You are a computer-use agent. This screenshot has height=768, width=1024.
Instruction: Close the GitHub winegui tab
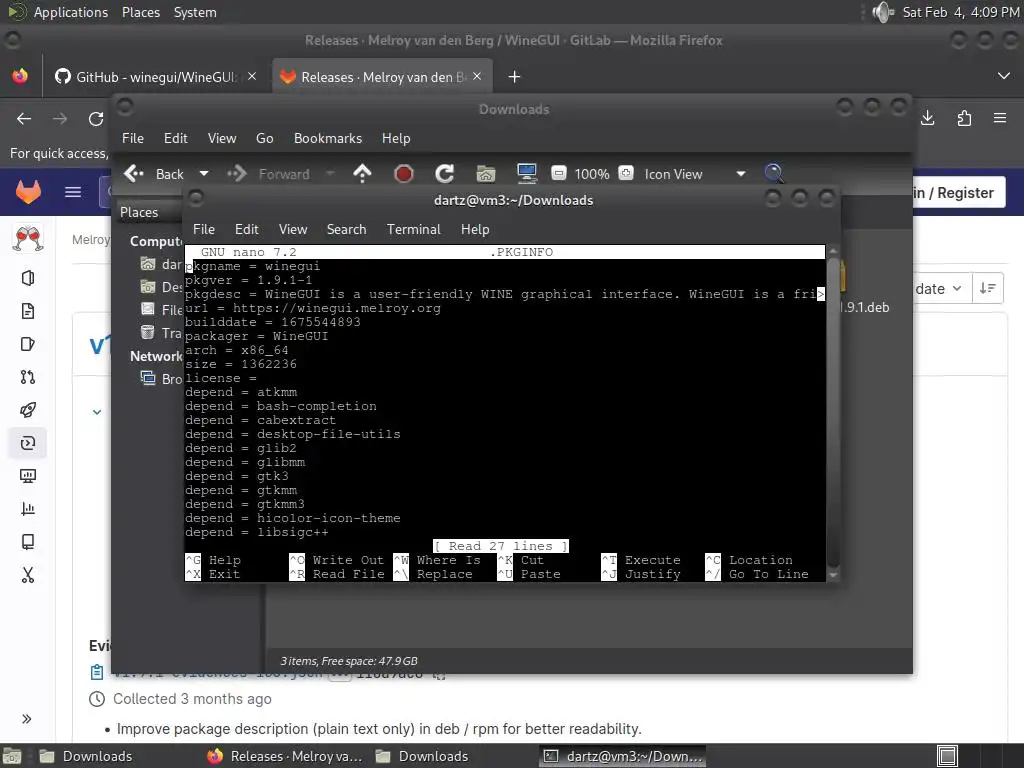click(252, 76)
